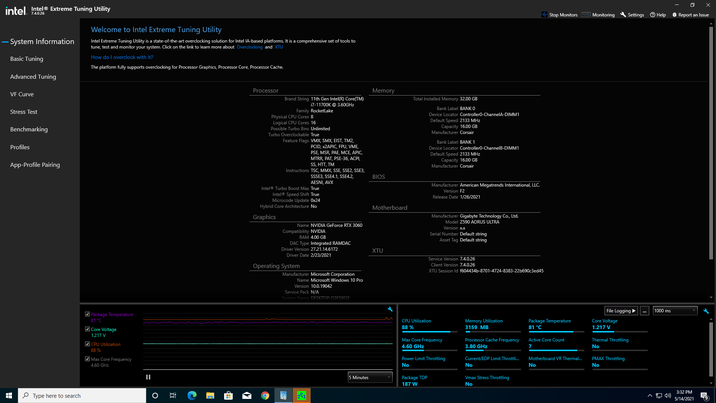
Task: Open Advanced Tuning section
Action: click(33, 77)
